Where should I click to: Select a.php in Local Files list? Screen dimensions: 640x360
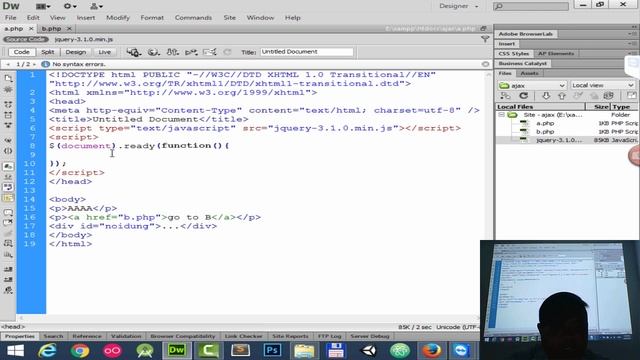pyautogui.click(x=545, y=123)
